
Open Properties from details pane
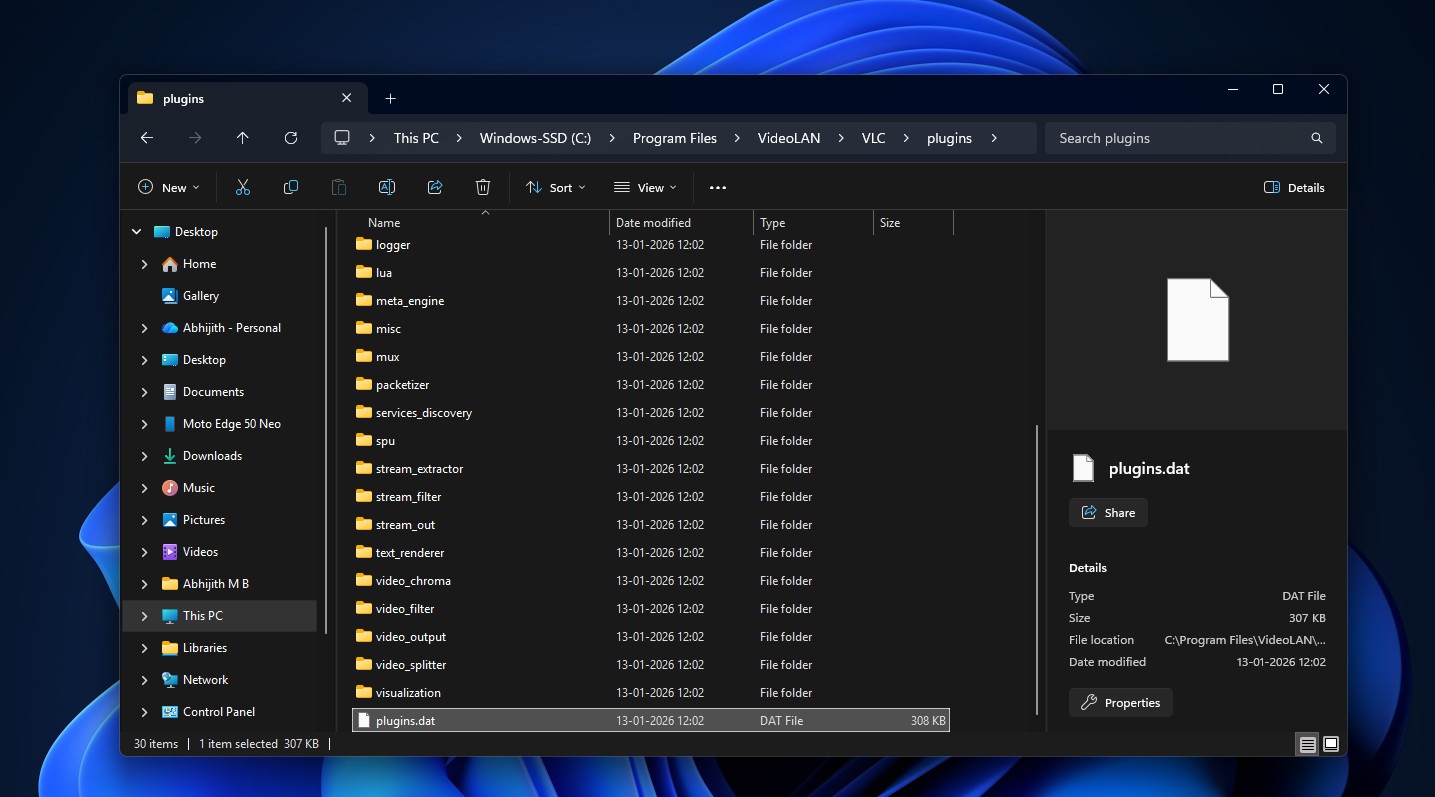coord(1120,703)
